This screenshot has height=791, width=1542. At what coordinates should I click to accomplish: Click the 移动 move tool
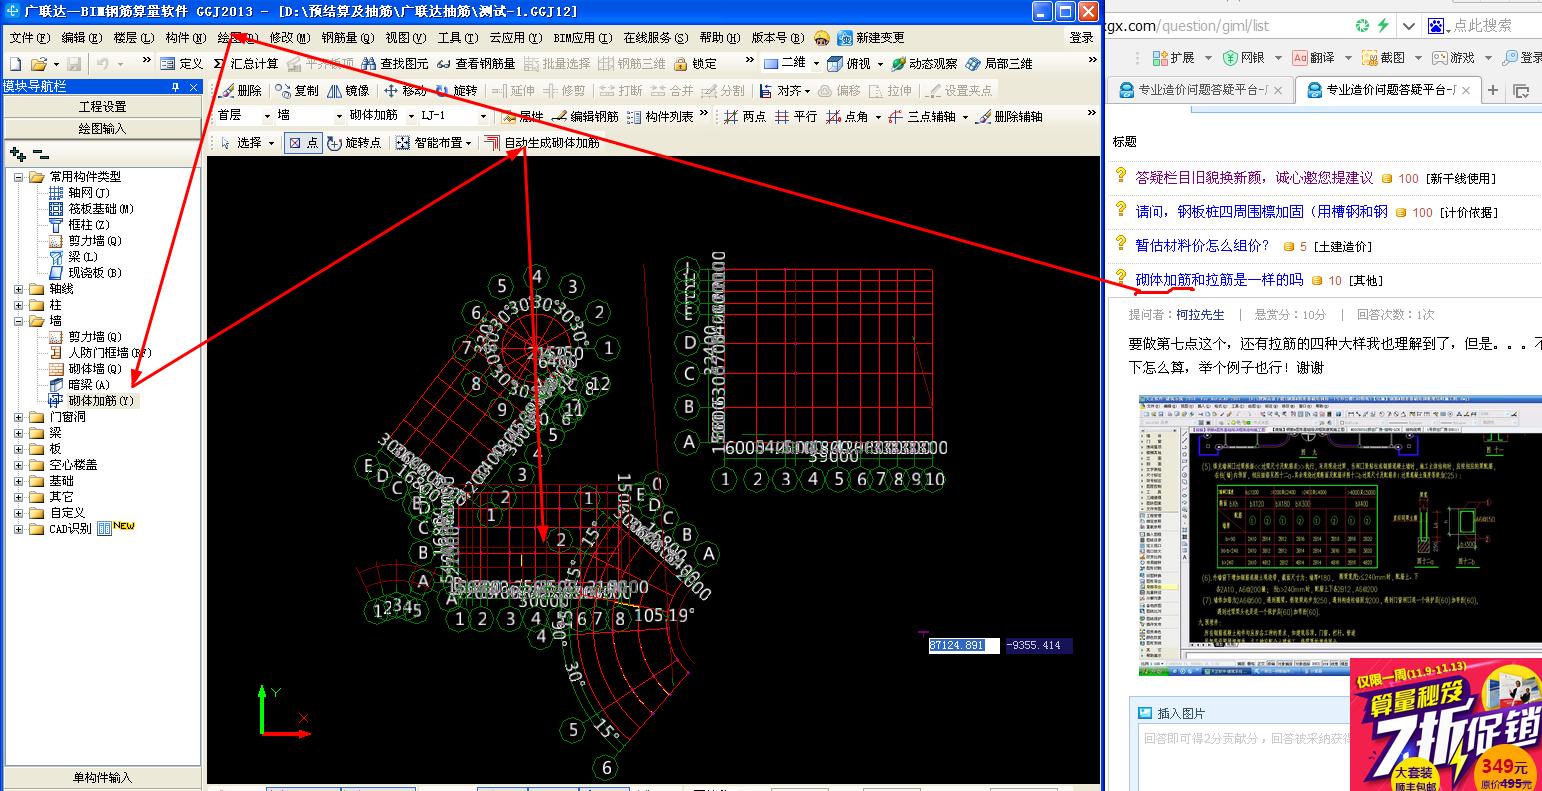[x=405, y=90]
